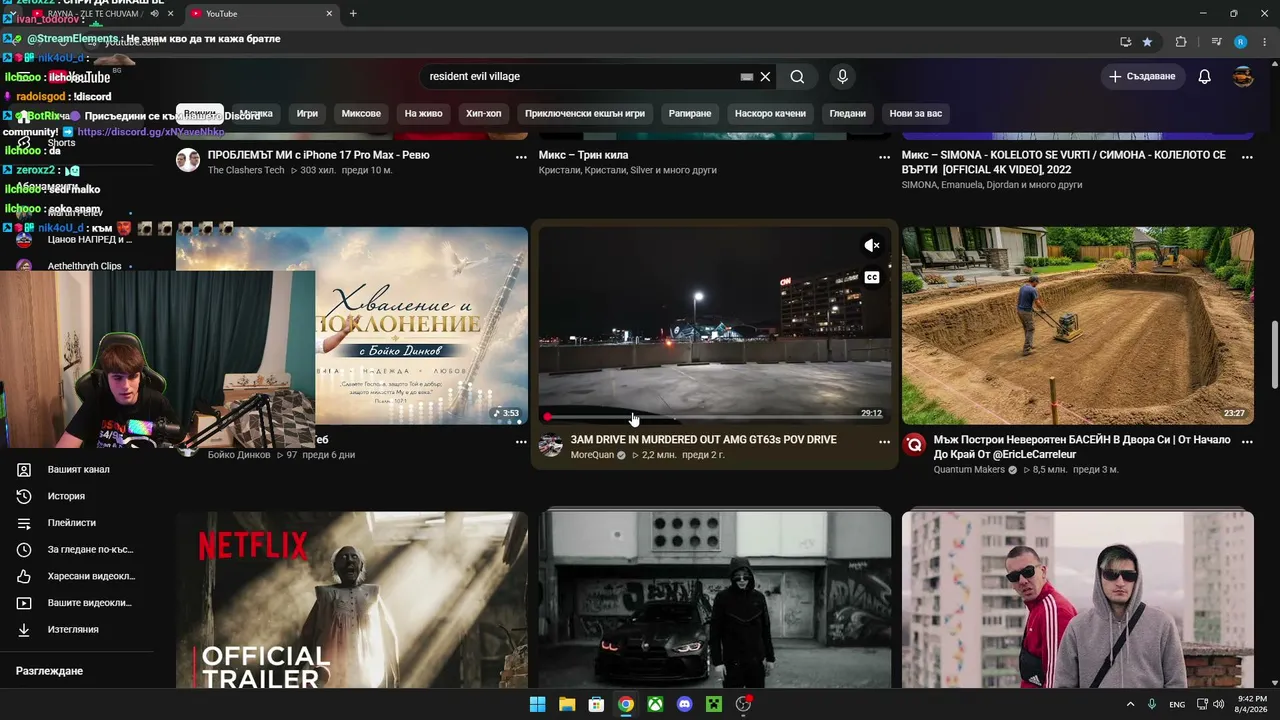Close the YouTube browser tab
This screenshot has height=720, width=1280.
tap(329, 14)
